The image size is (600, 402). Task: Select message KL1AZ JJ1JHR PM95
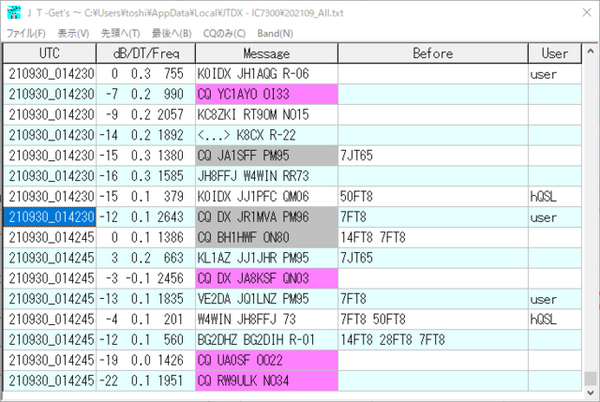point(267,258)
